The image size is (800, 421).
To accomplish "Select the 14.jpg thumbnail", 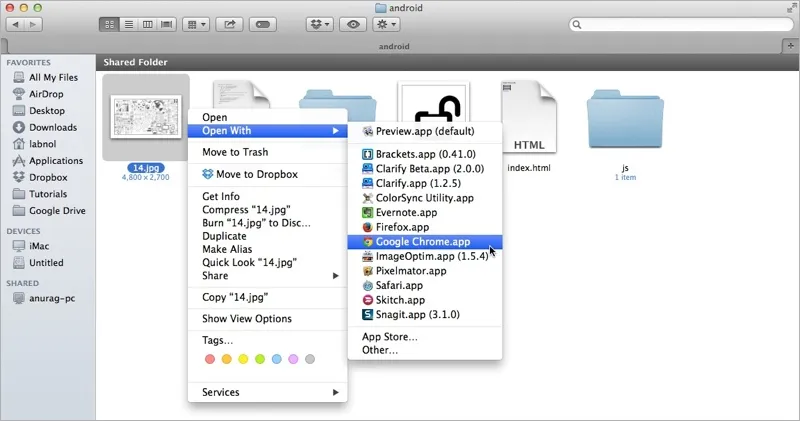I will pos(146,117).
